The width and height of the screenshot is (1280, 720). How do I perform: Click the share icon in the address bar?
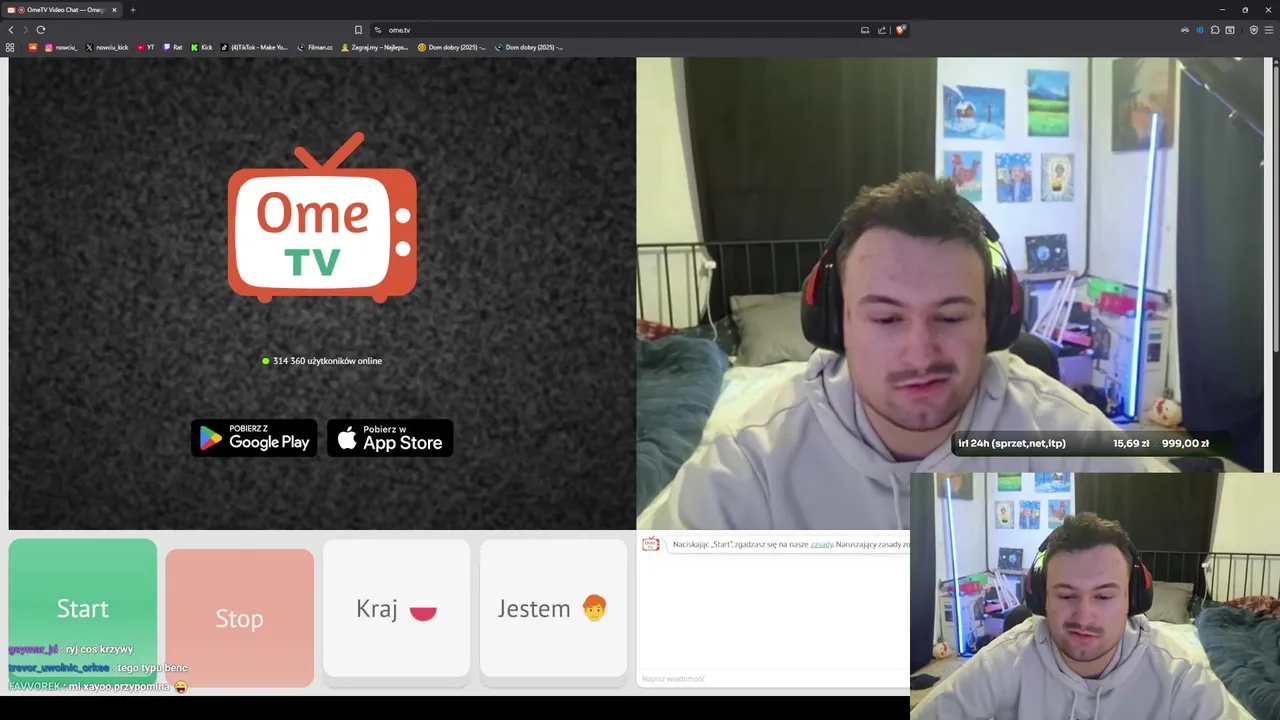click(882, 30)
